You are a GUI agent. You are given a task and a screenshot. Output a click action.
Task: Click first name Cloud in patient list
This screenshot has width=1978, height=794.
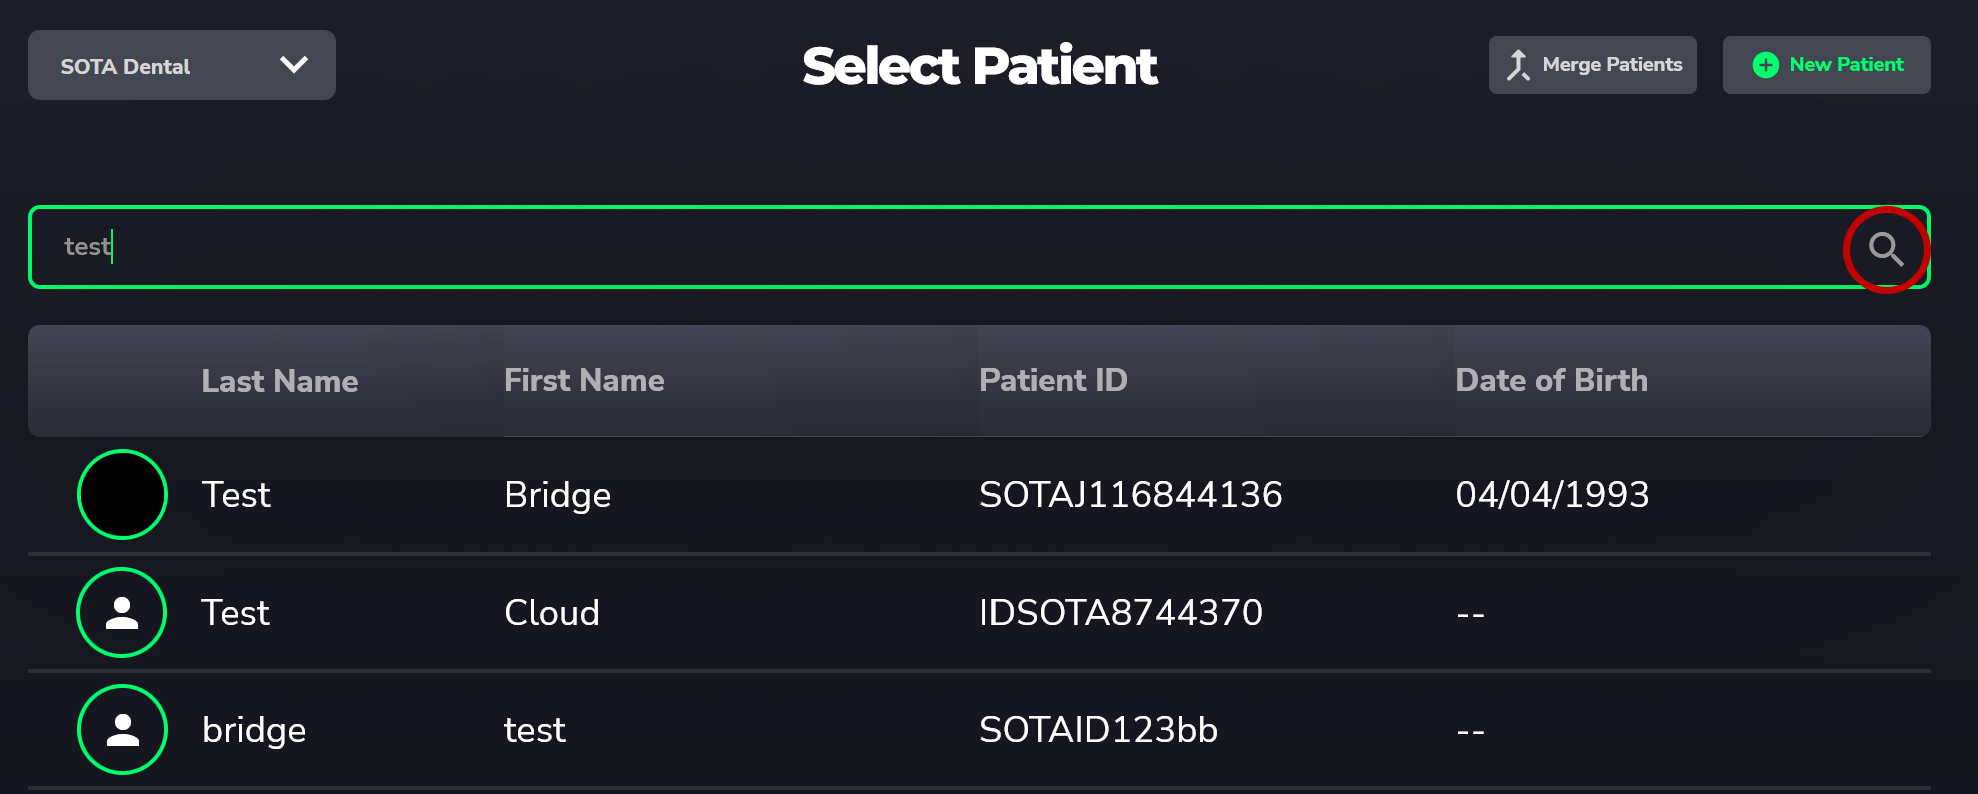point(551,613)
